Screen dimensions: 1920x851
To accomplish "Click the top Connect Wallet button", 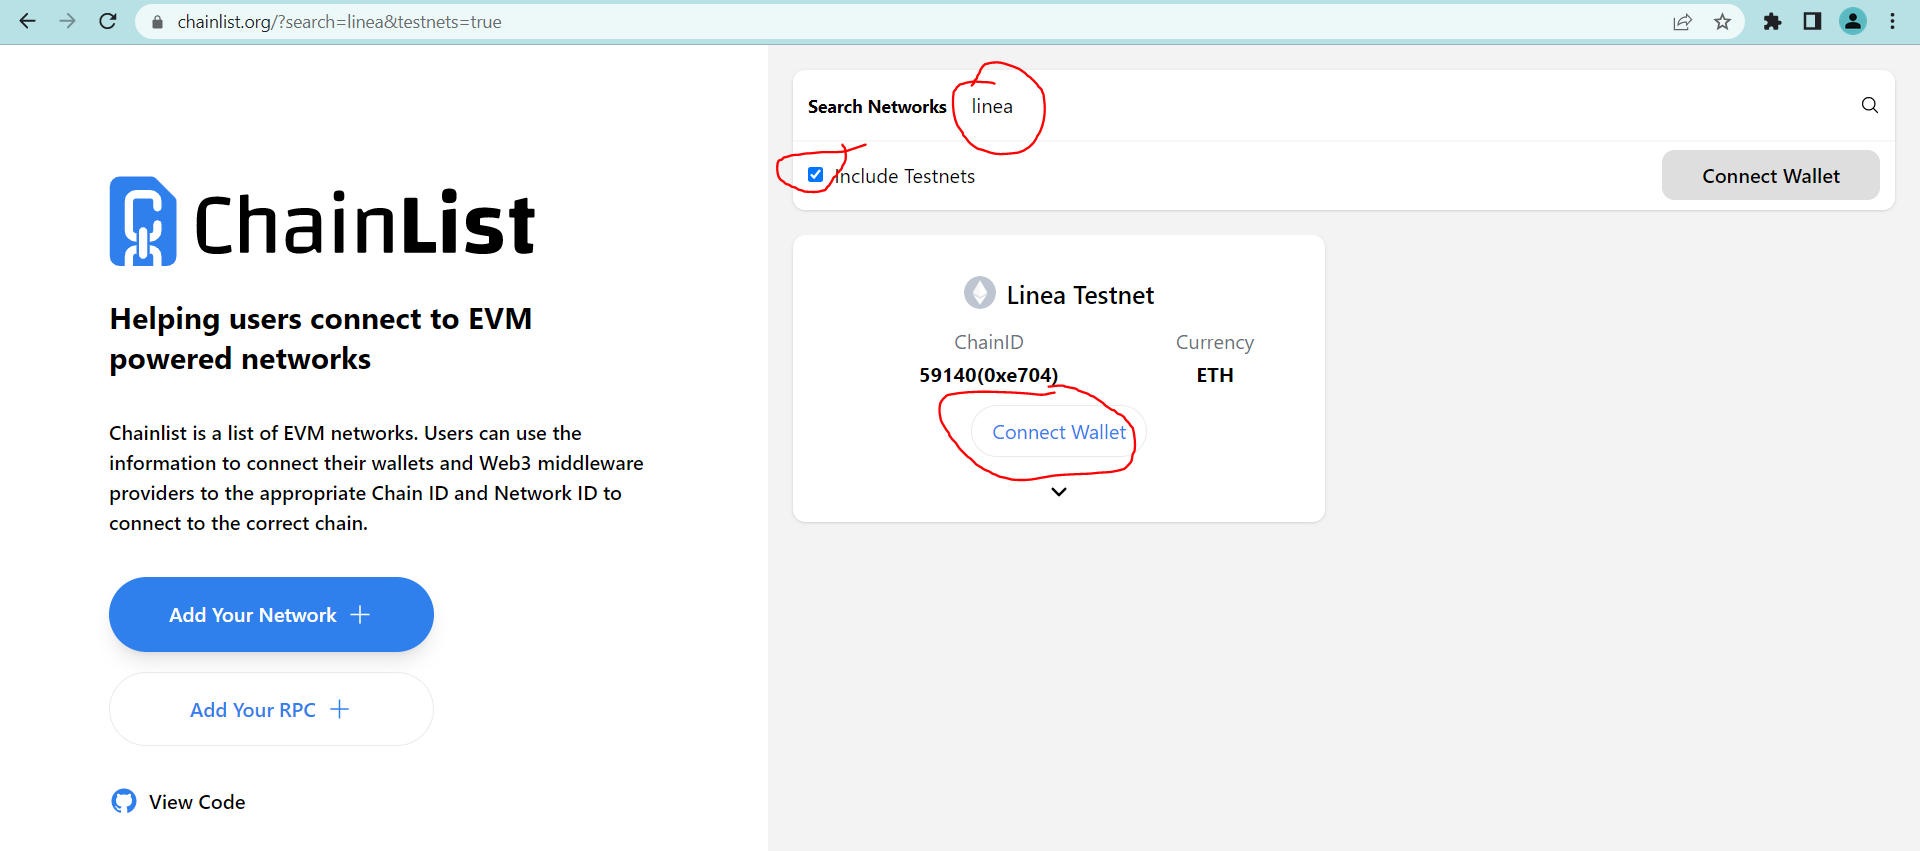I will pyautogui.click(x=1770, y=176).
